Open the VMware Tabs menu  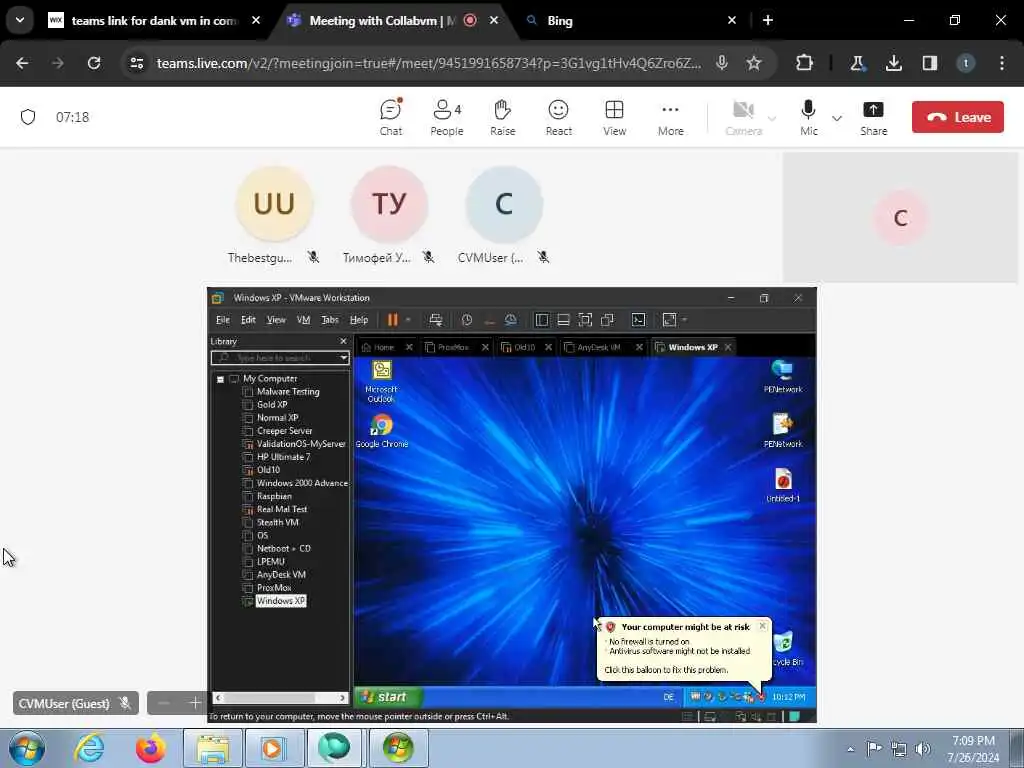pyautogui.click(x=330, y=319)
